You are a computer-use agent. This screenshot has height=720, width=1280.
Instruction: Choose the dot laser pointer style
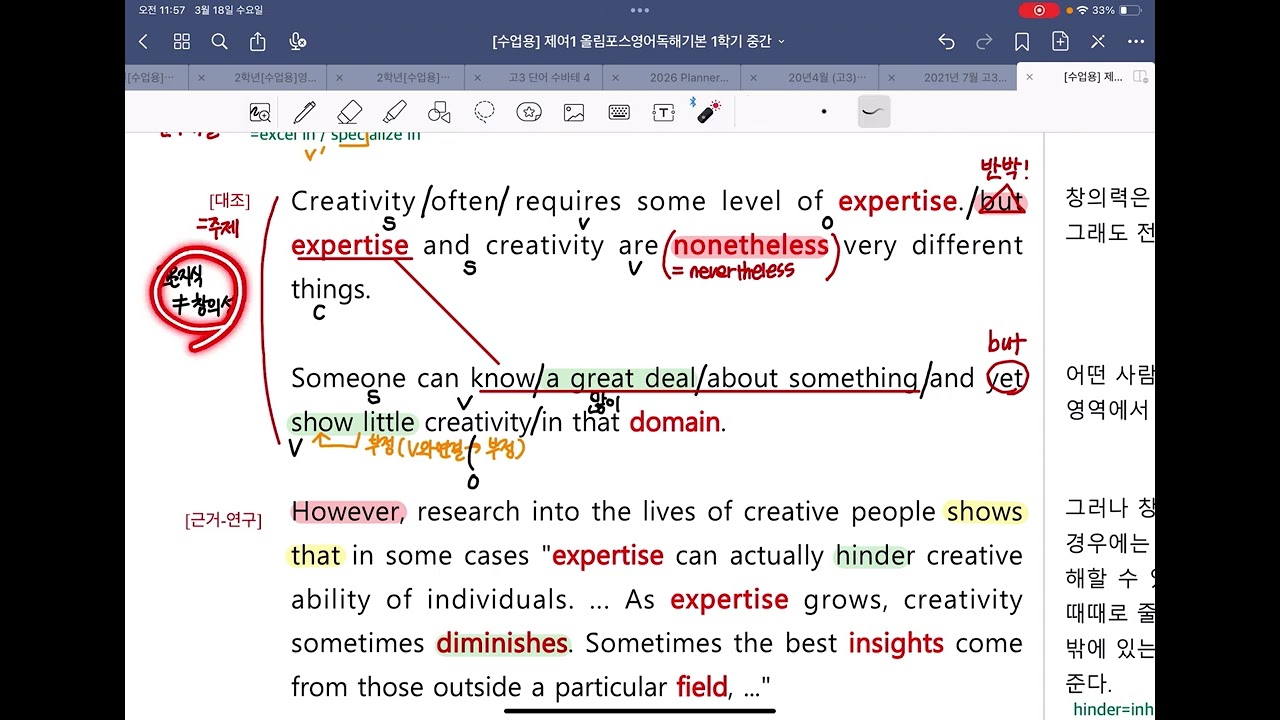824,112
